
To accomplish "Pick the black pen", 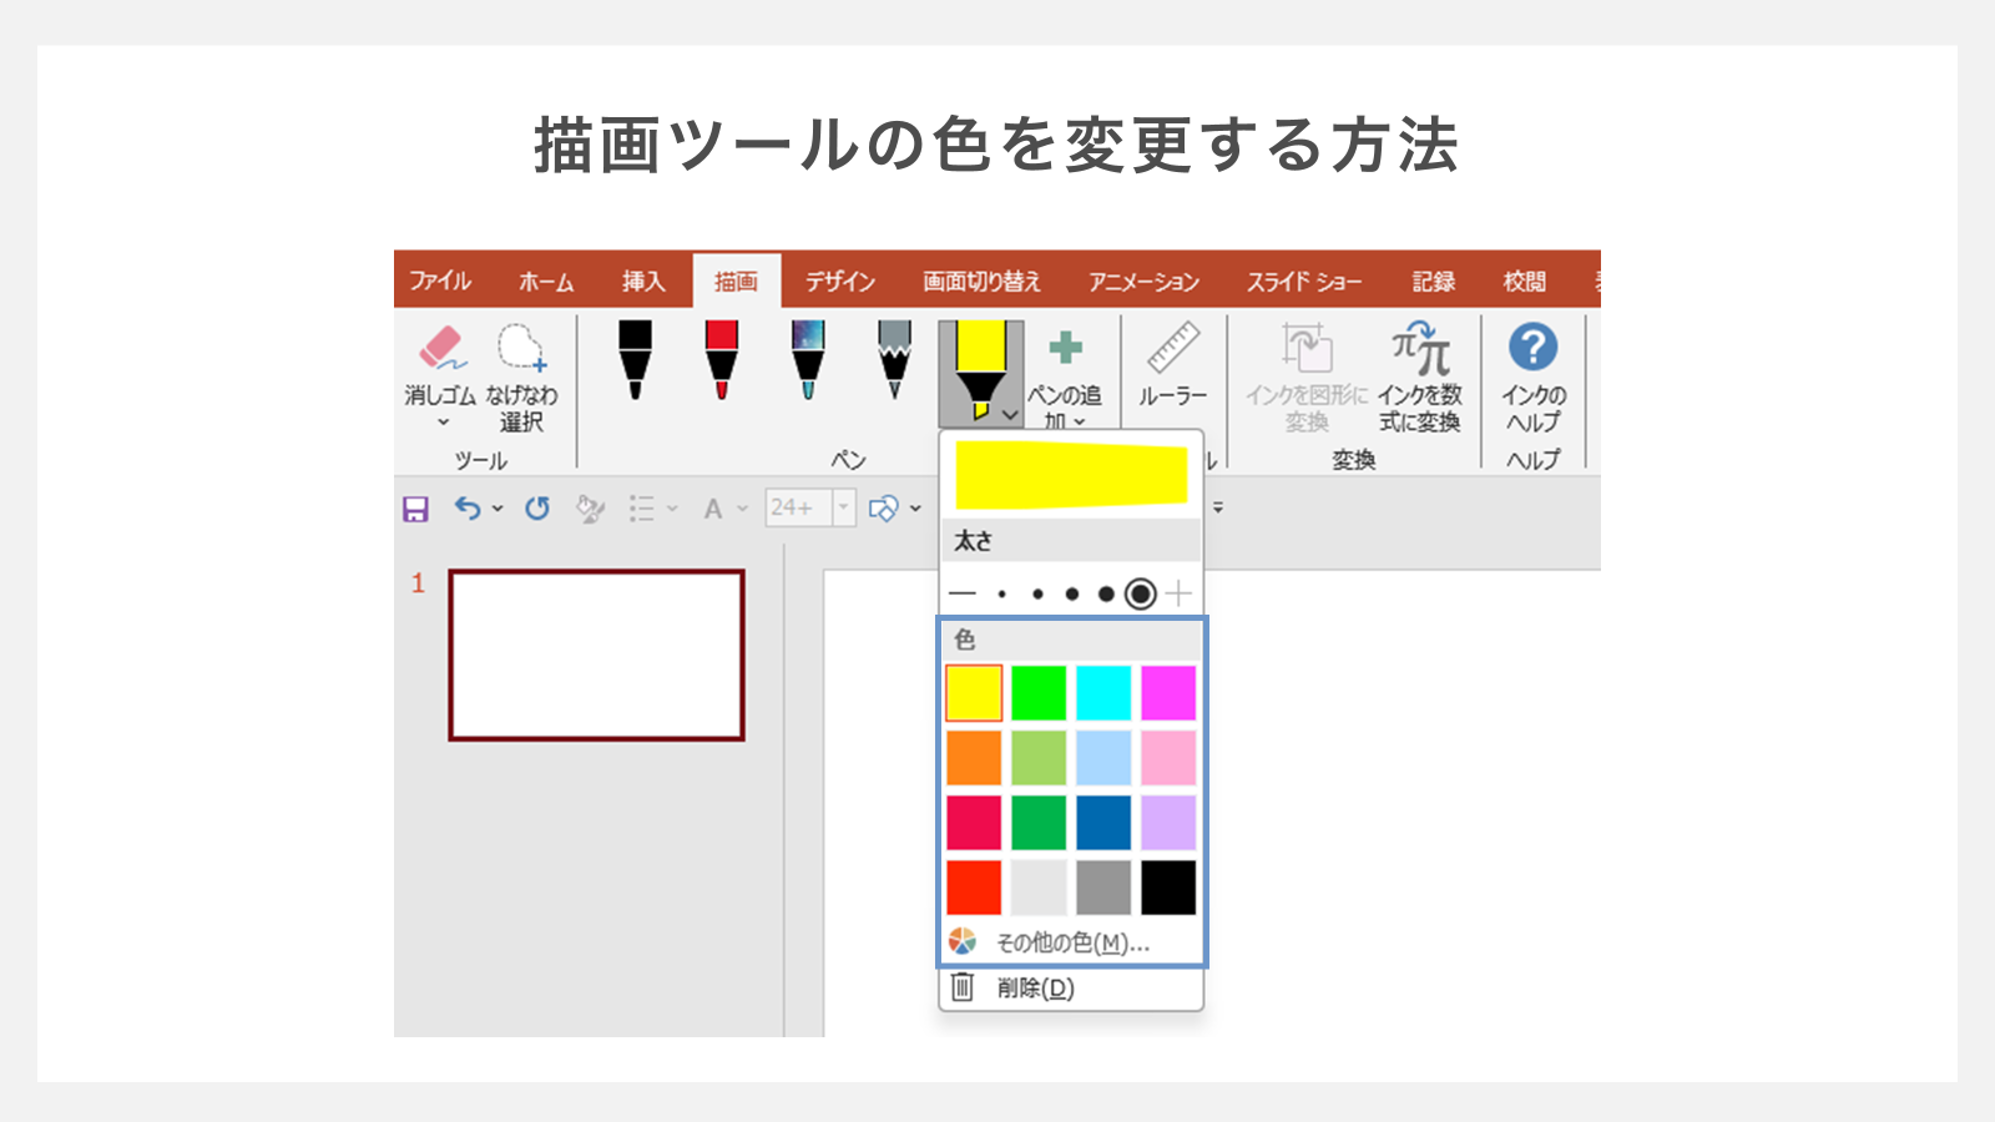I will [635, 360].
